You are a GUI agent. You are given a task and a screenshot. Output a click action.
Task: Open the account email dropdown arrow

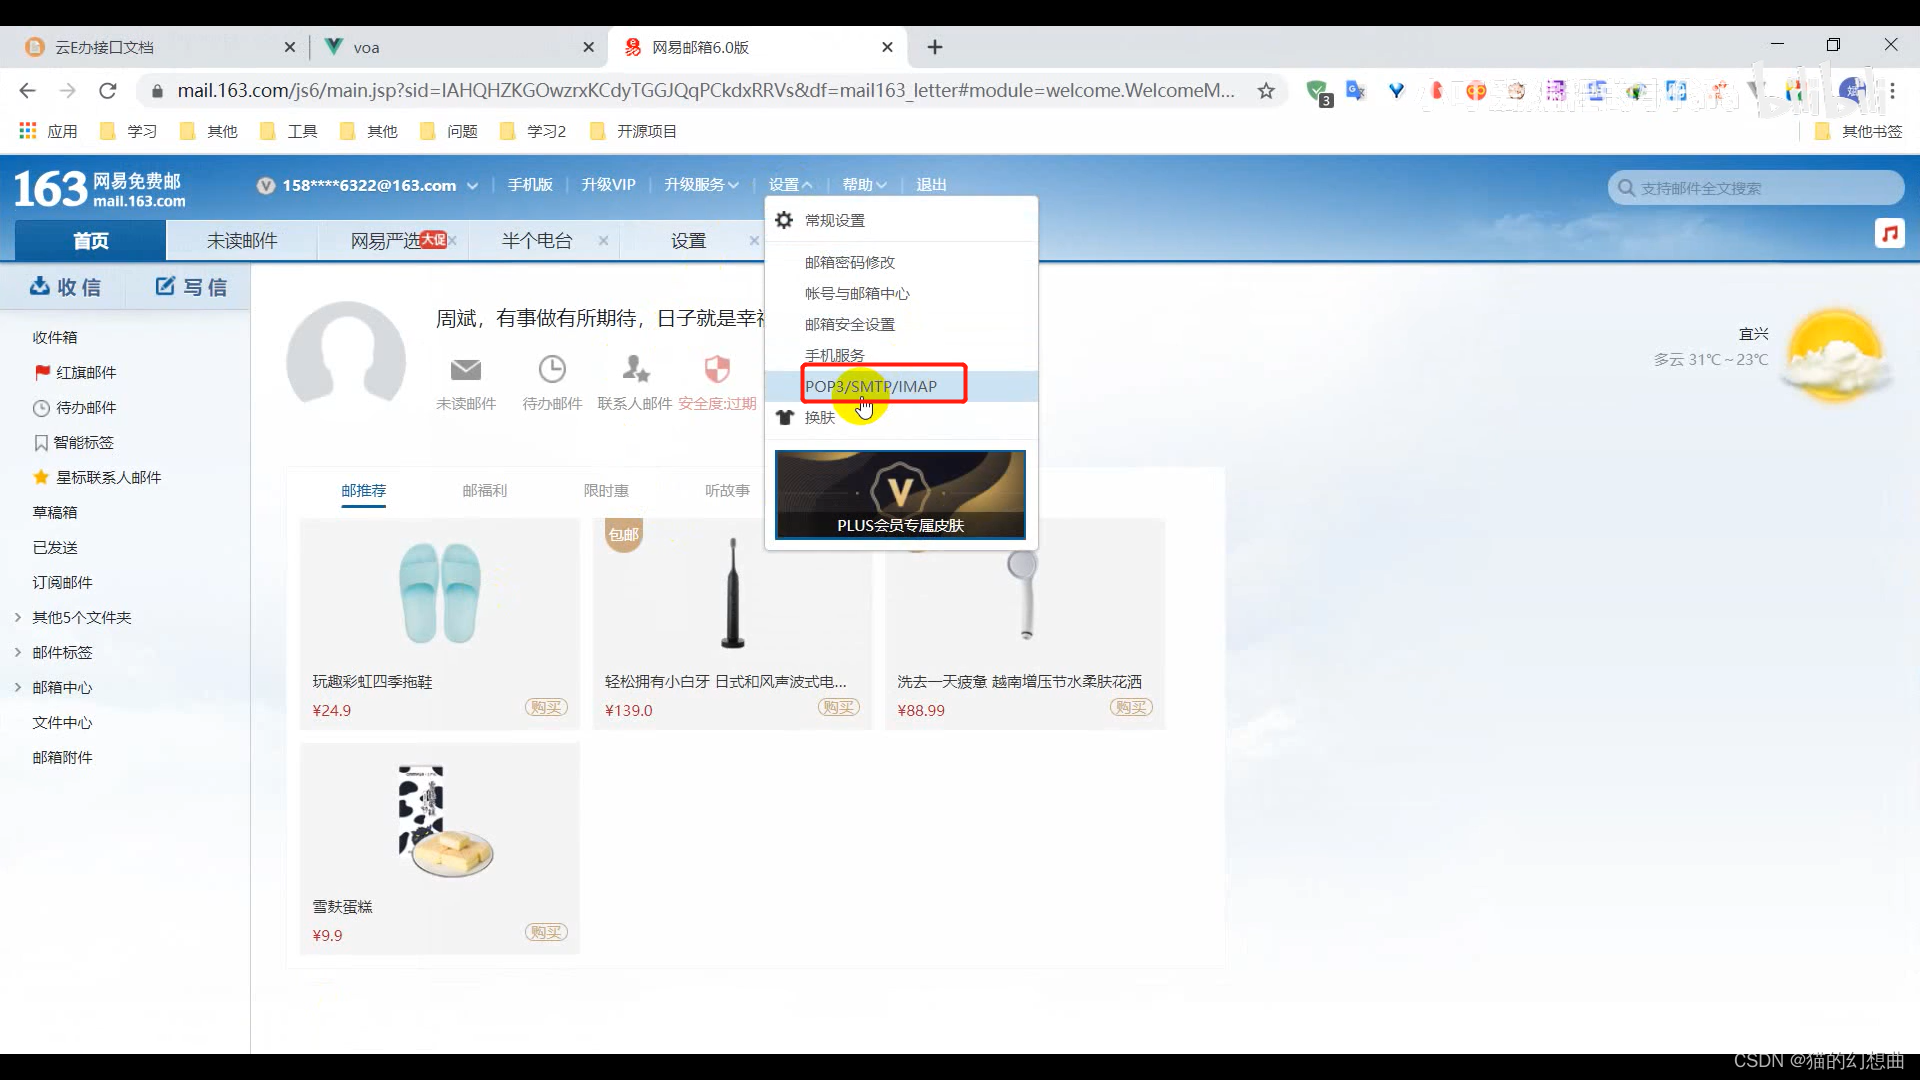(x=472, y=186)
